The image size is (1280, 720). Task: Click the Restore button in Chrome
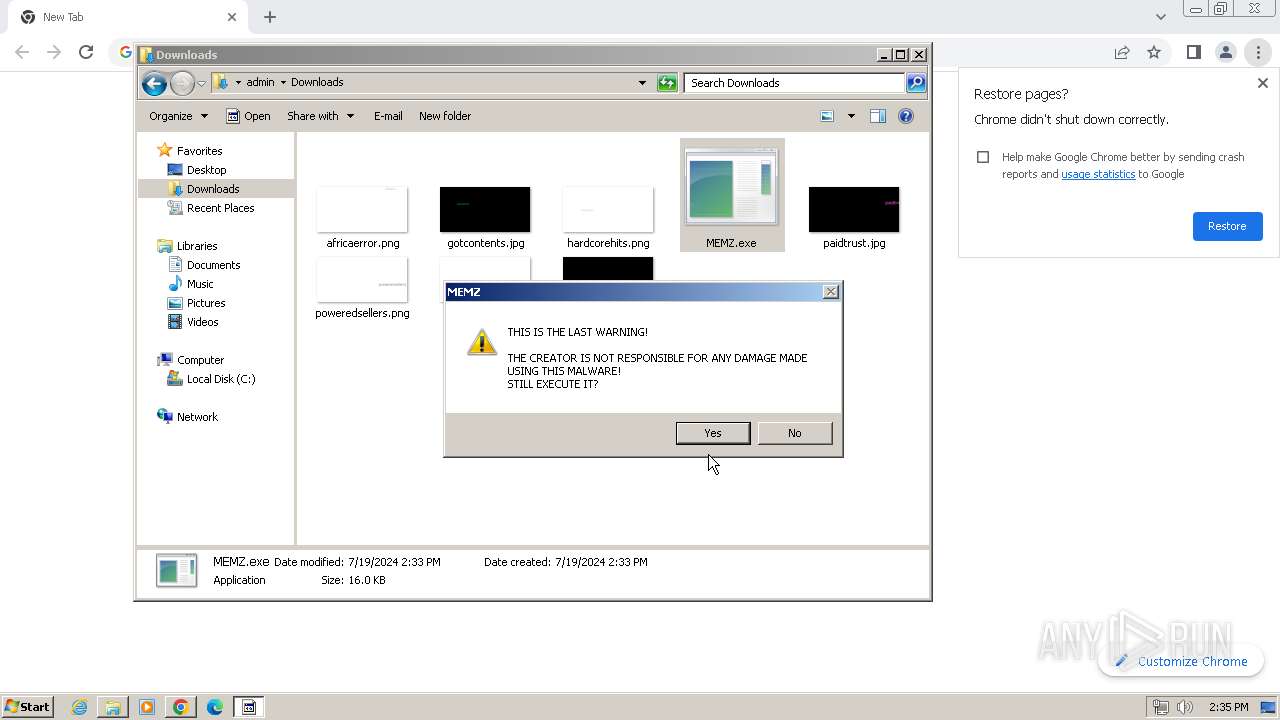coord(1227,226)
